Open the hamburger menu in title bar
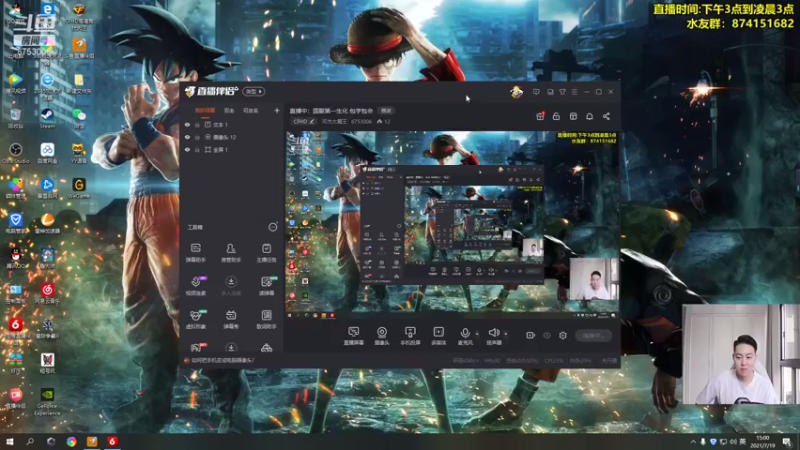This screenshot has width=800, height=450. click(574, 92)
